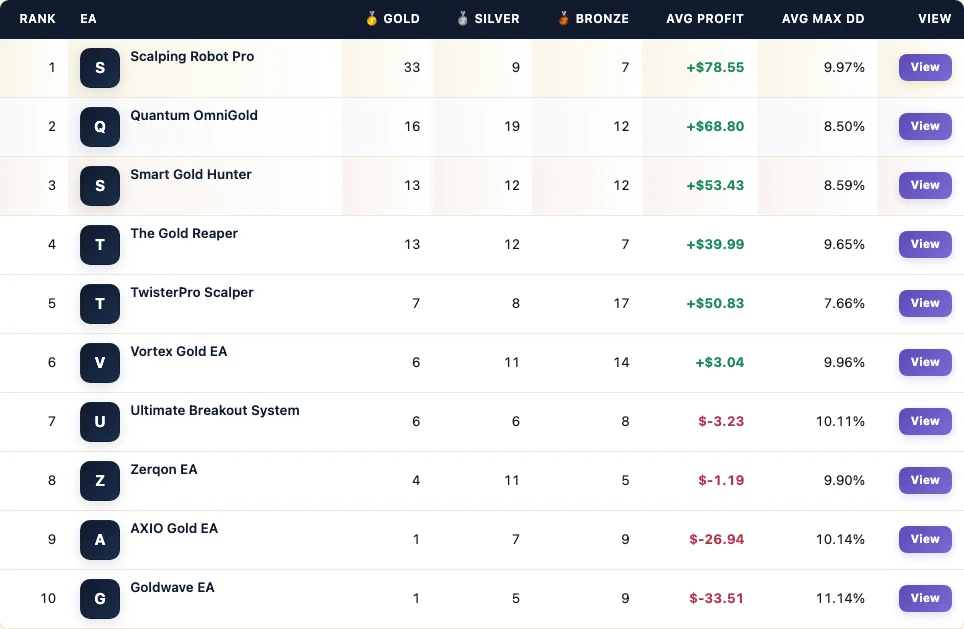Viewport: 964px width, 629px height.
Task: Click View button for Vortex Gold EA
Action: click(925, 362)
